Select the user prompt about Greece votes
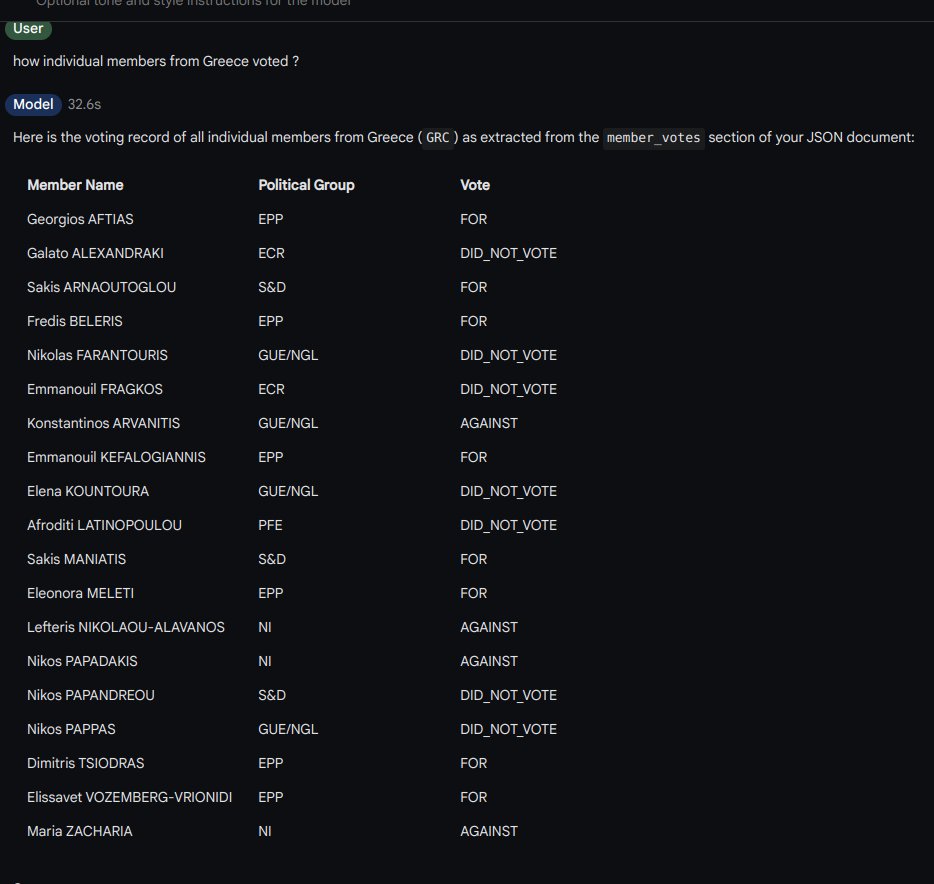The image size is (934, 884). [x=156, y=62]
